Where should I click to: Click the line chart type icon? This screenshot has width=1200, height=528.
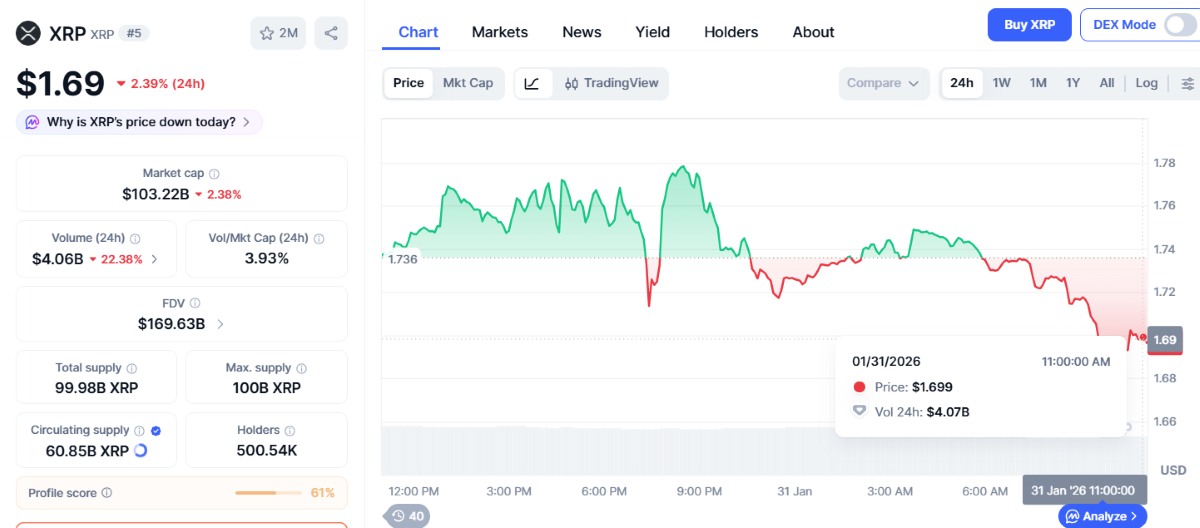(x=532, y=83)
